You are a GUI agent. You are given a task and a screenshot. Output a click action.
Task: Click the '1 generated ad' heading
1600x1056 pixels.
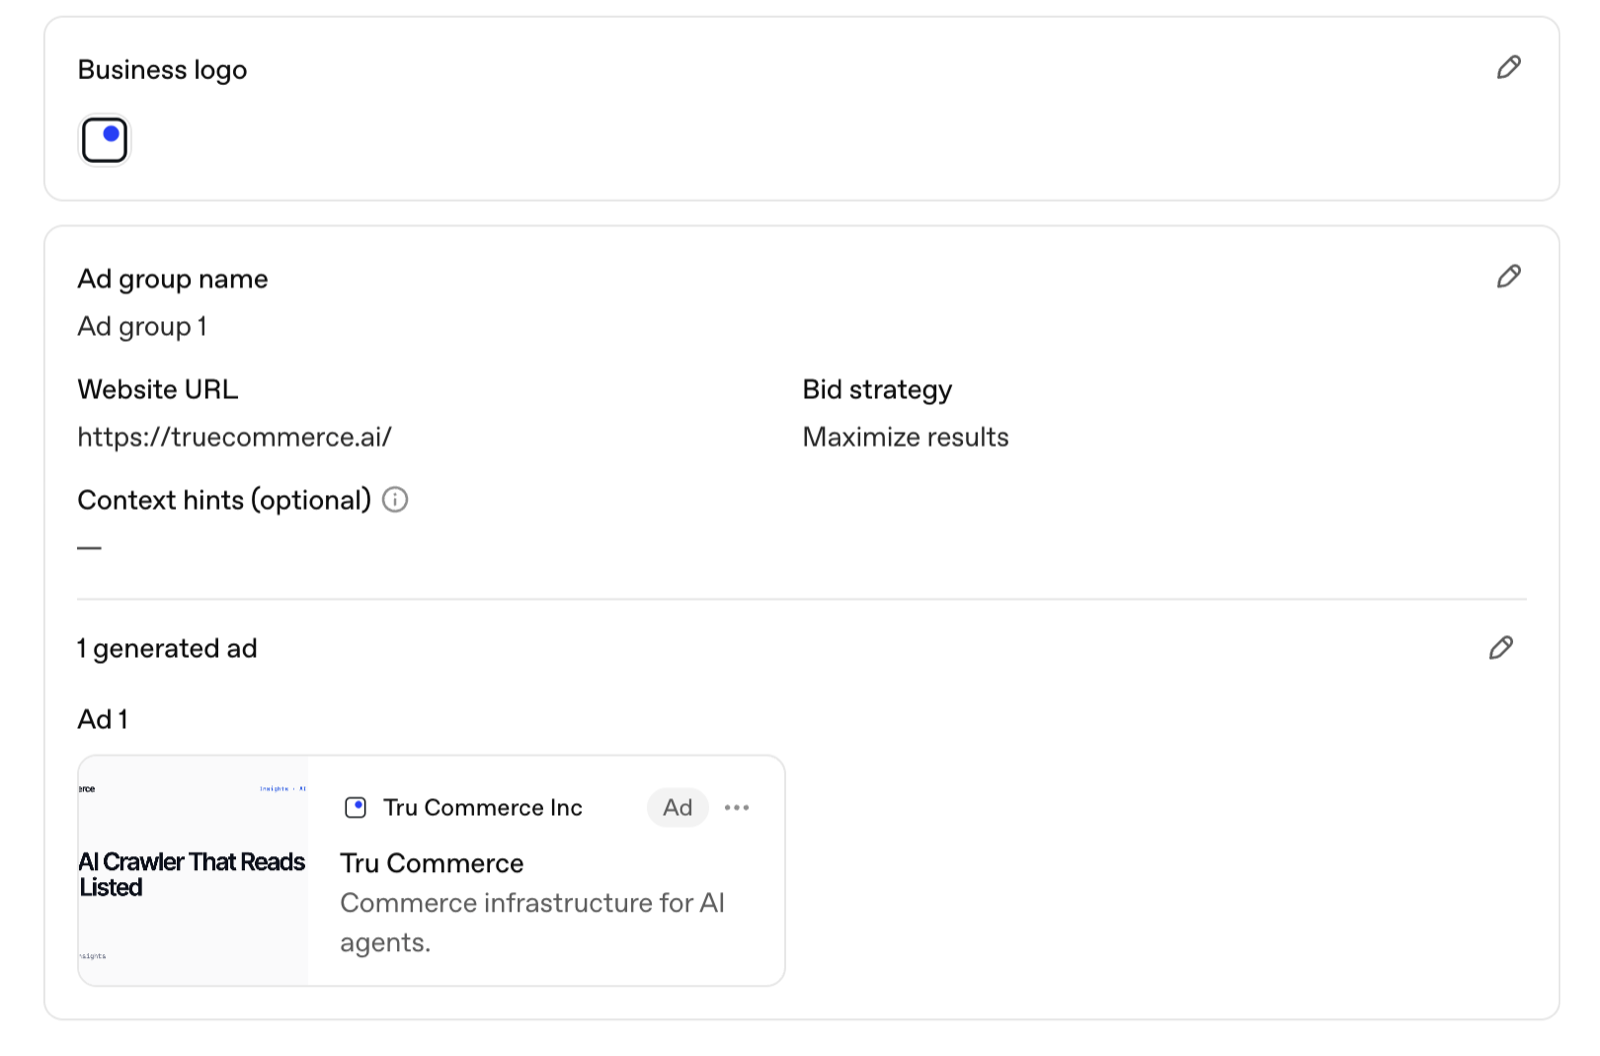(167, 648)
